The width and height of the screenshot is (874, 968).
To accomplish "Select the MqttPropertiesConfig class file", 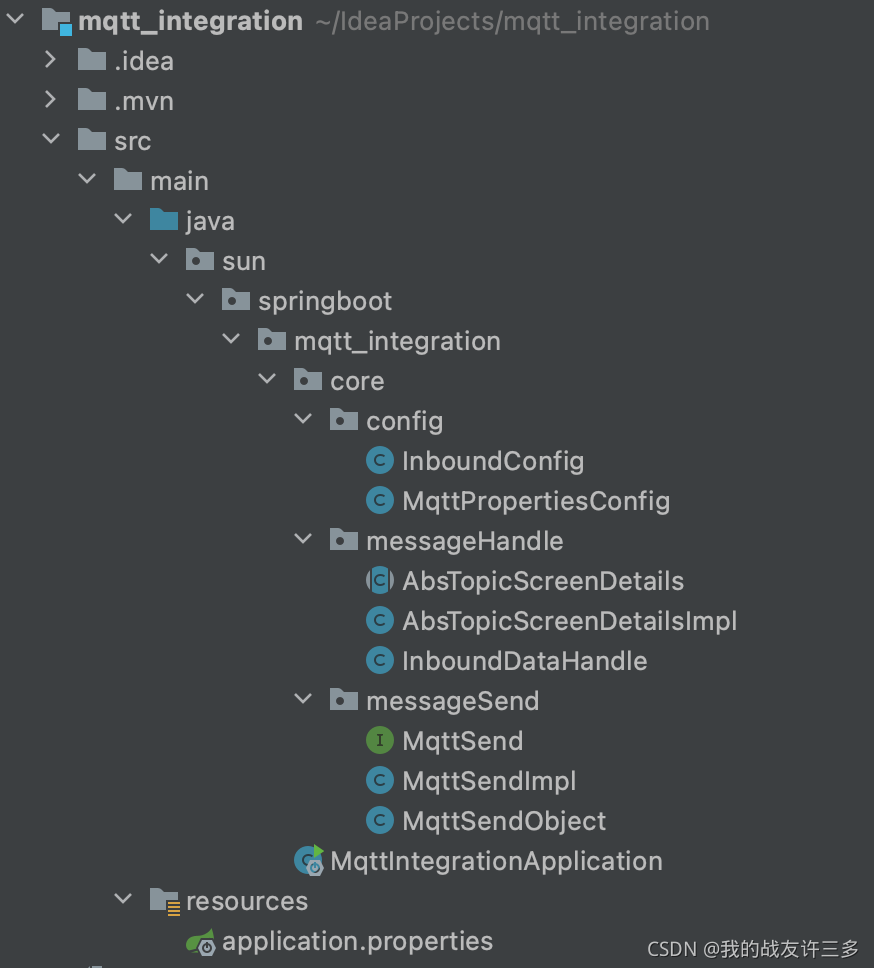I will [535, 500].
